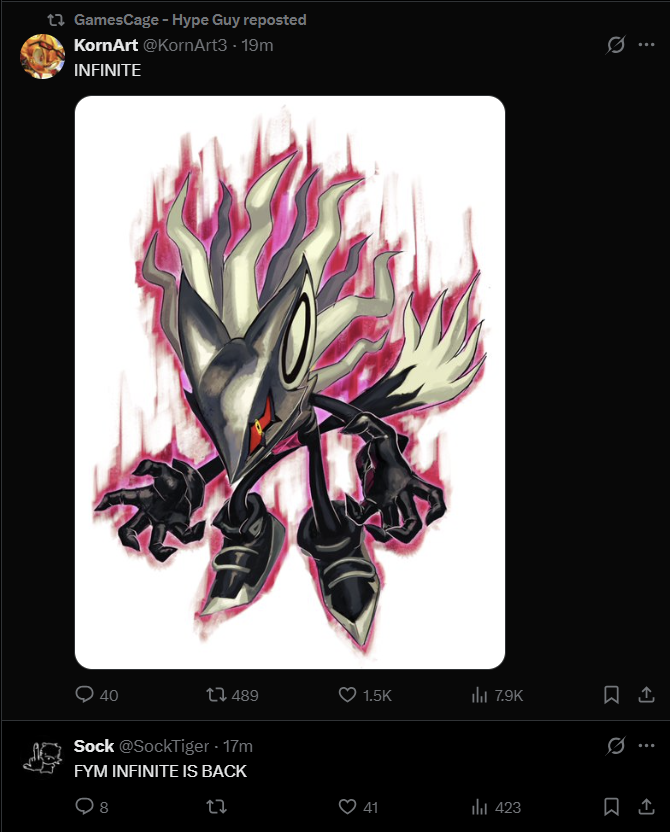Image resolution: width=670 pixels, height=832 pixels.
Task: View analytics showing 7.9K views
Action: pos(497,695)
